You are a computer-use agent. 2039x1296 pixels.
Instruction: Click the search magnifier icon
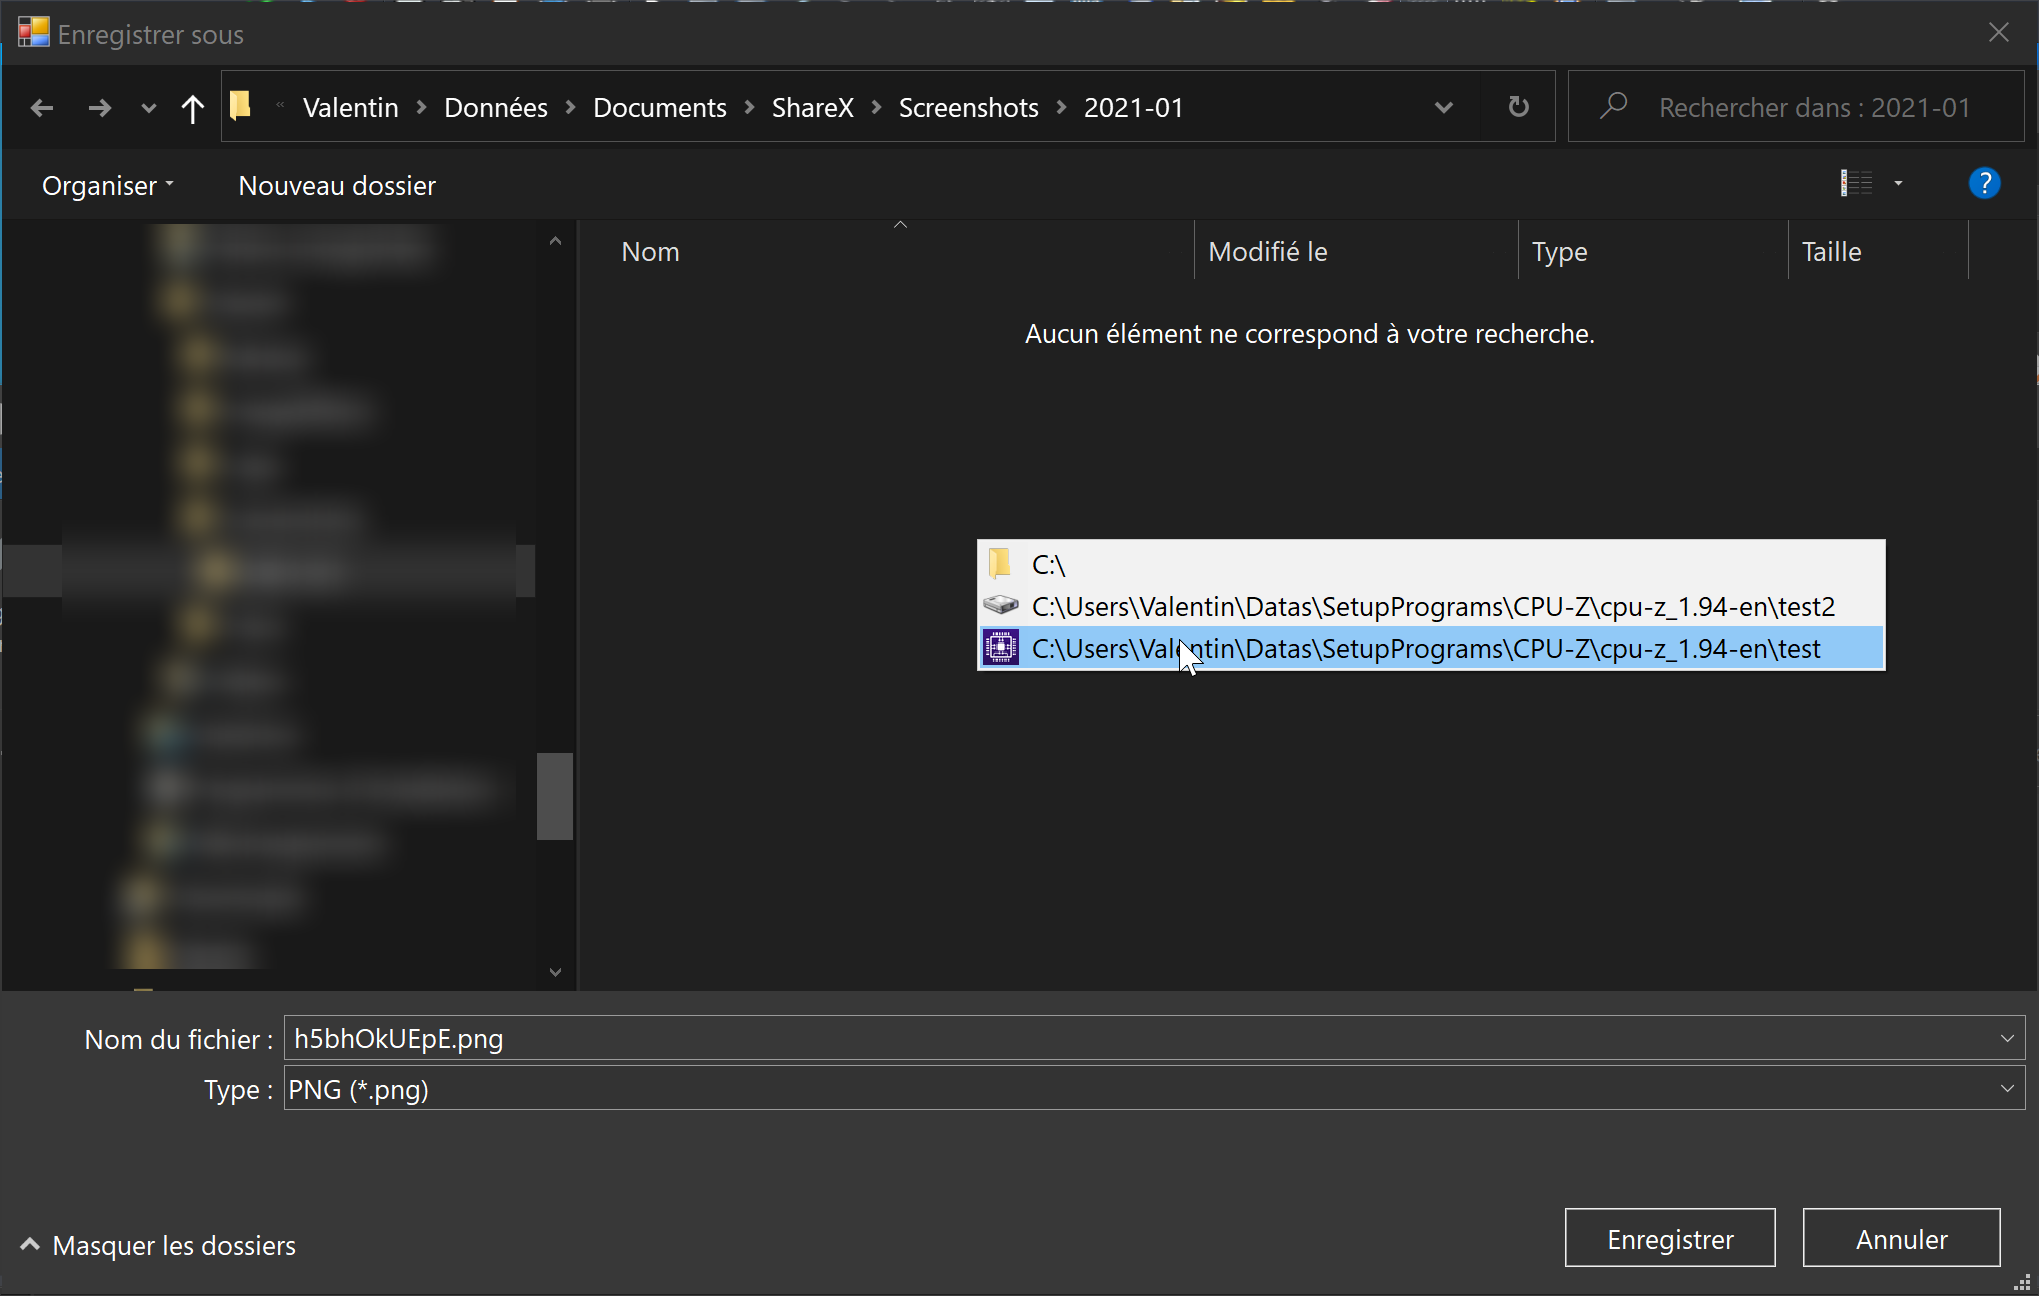(x=1613, y=106)
